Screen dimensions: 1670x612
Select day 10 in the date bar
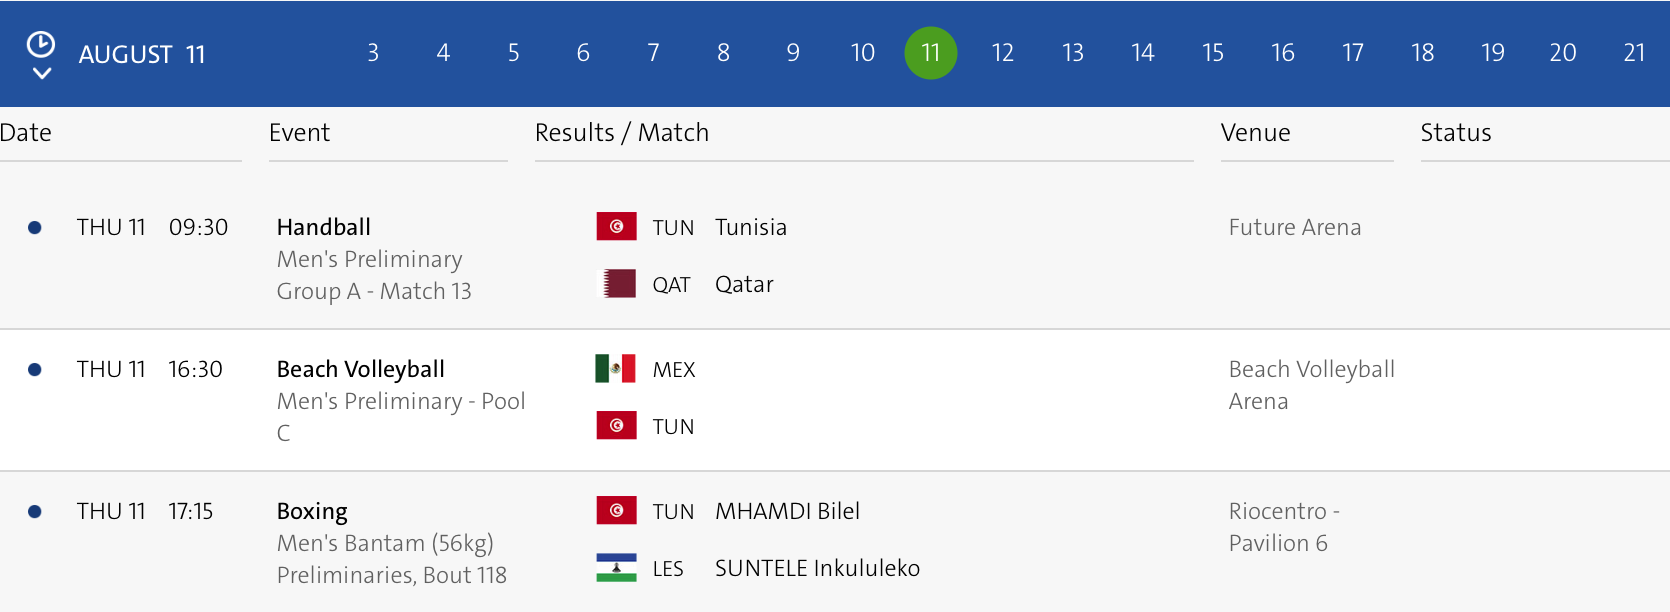[862, 53]
